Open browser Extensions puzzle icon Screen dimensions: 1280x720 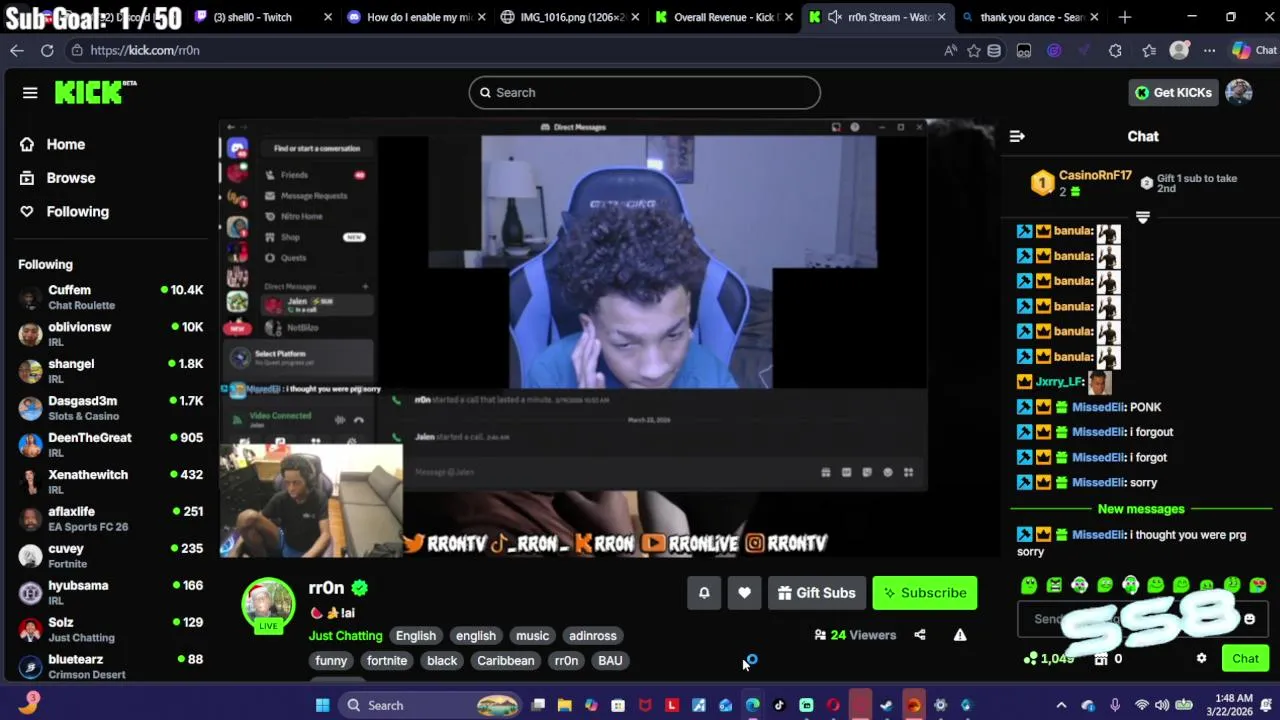click(1115, 50)
